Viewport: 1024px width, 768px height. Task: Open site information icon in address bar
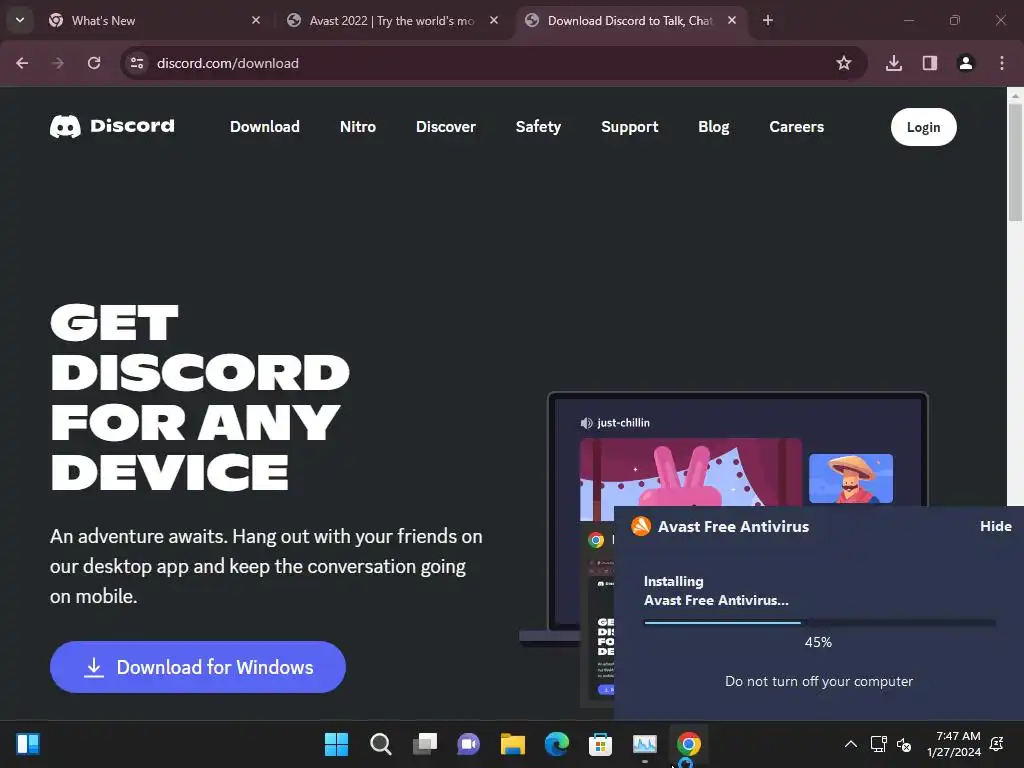click(x=137, y=63)
